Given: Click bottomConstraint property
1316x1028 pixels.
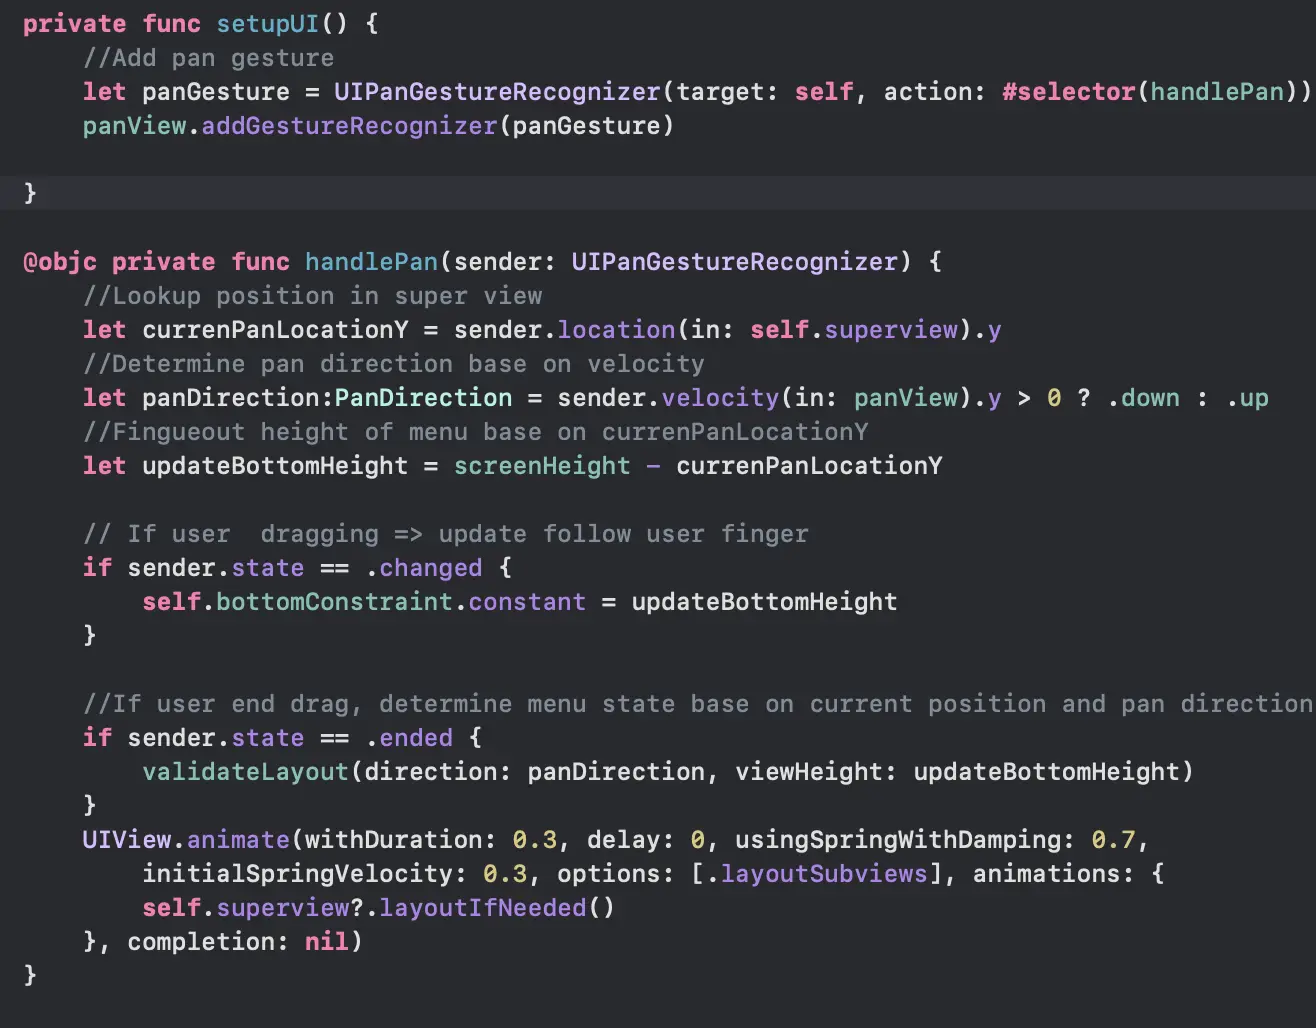Looking at the screenshot, I should point(334,602).
